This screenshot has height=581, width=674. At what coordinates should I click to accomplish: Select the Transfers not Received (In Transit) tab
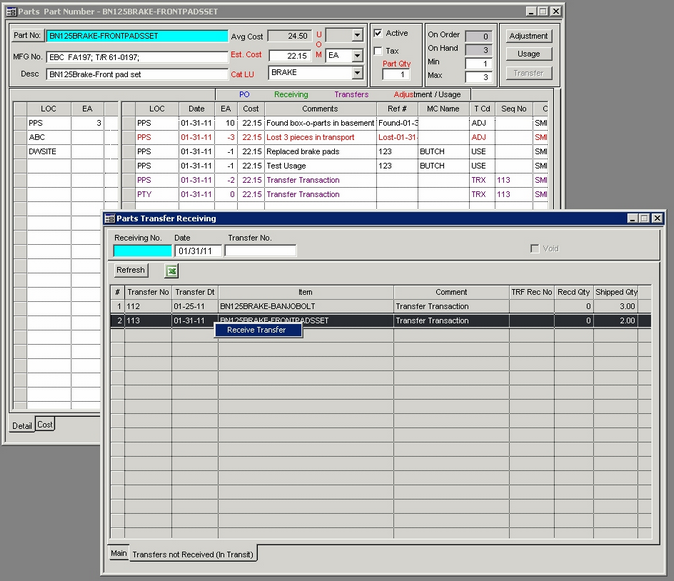coord(194,553)
